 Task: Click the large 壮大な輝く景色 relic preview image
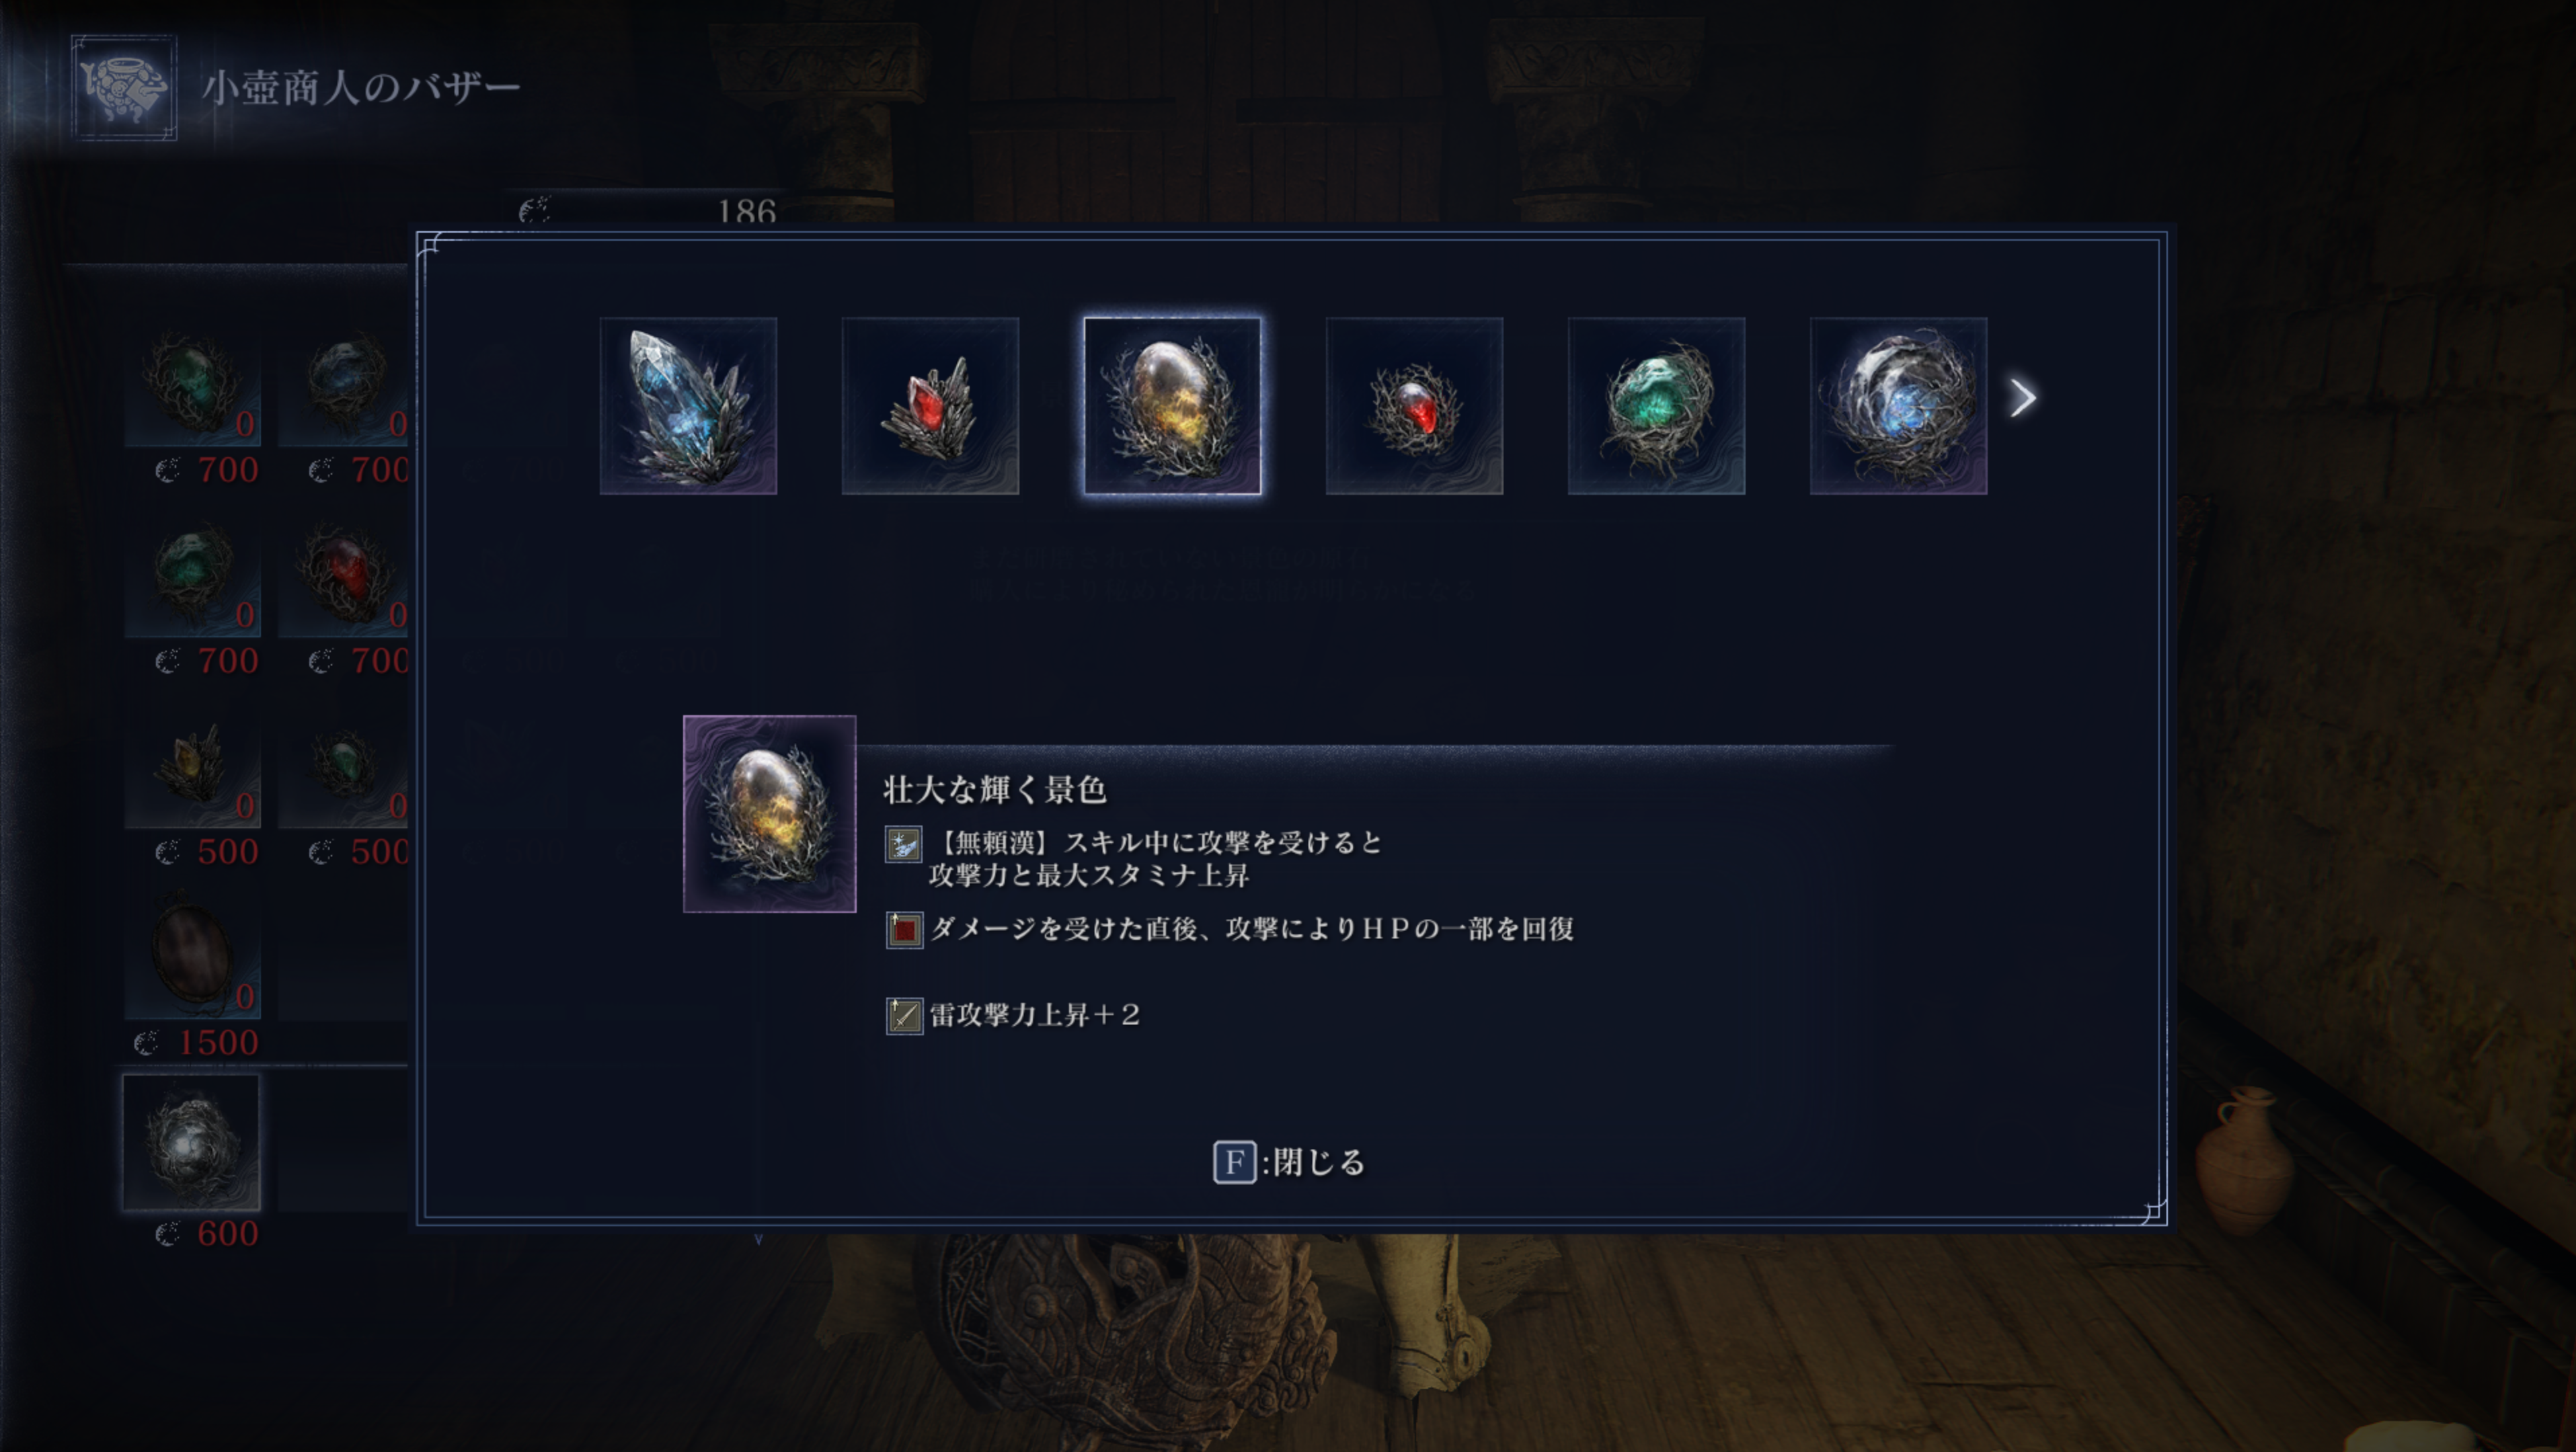pyautogui.click(x=769, y=814)
